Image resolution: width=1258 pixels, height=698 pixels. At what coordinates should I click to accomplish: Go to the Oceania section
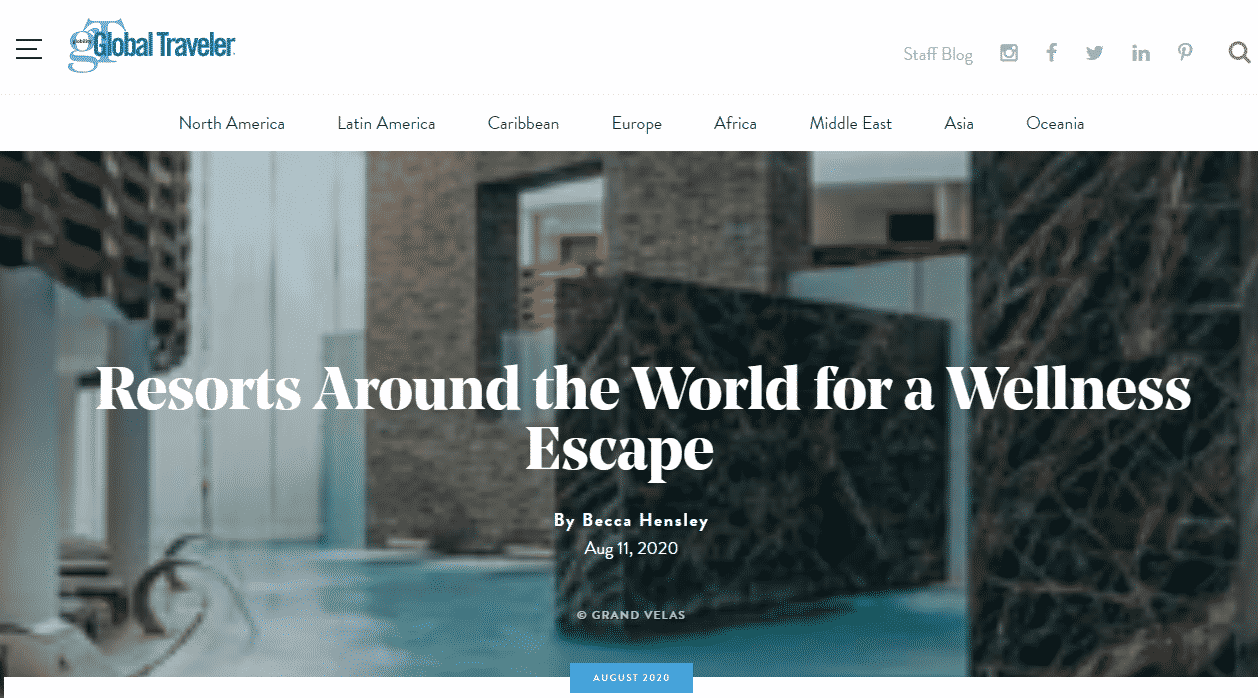click(1055, 124)
